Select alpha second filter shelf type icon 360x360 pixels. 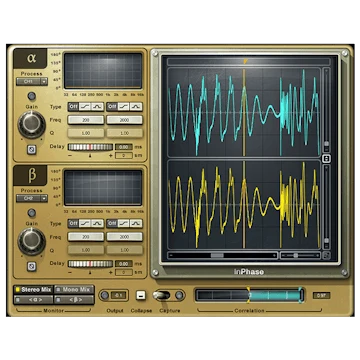[x=123, y=107]
